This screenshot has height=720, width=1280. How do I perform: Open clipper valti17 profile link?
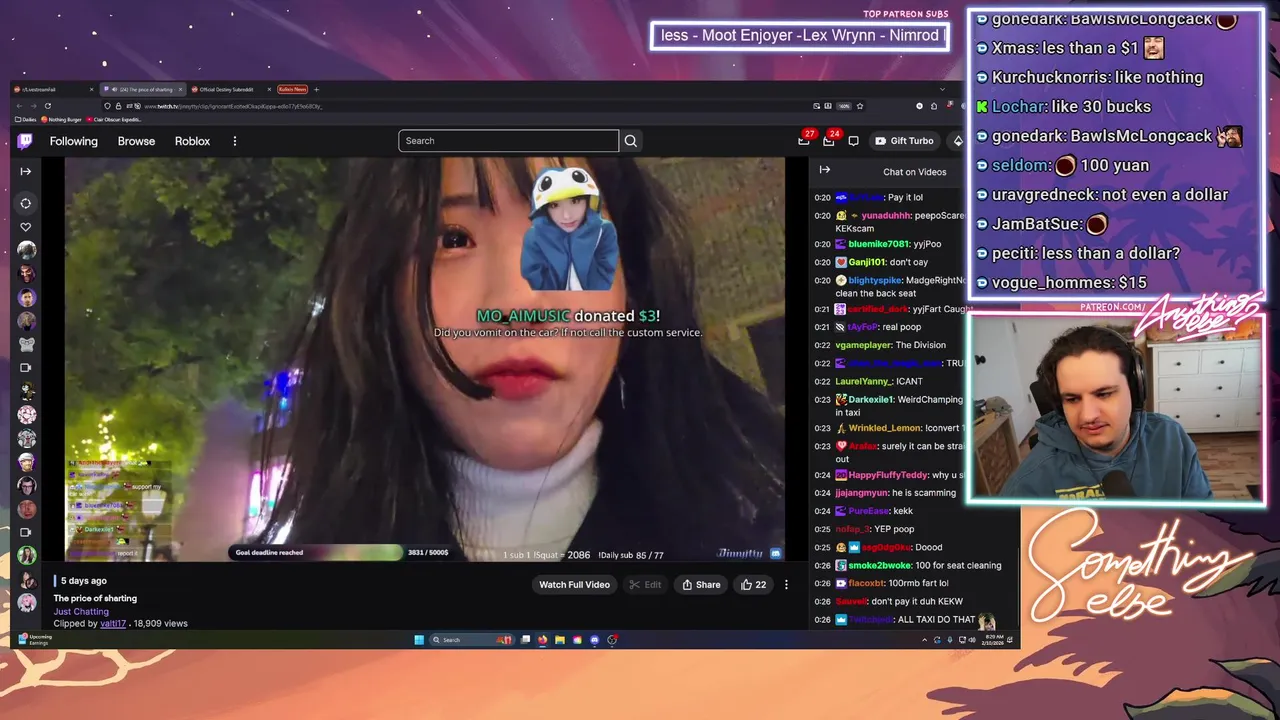coord(113,623)
